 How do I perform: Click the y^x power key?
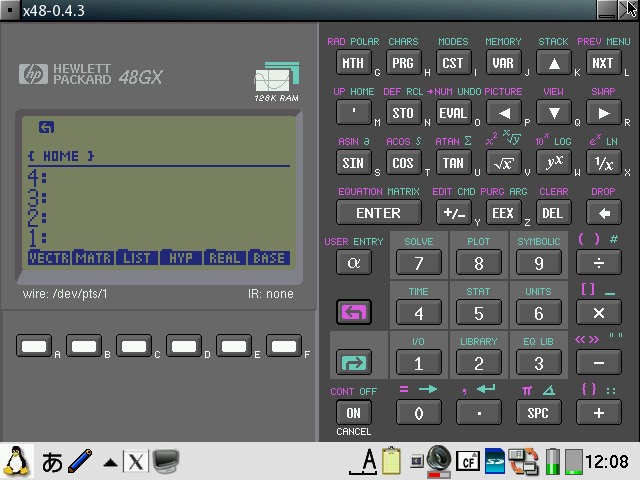(553, 163)
